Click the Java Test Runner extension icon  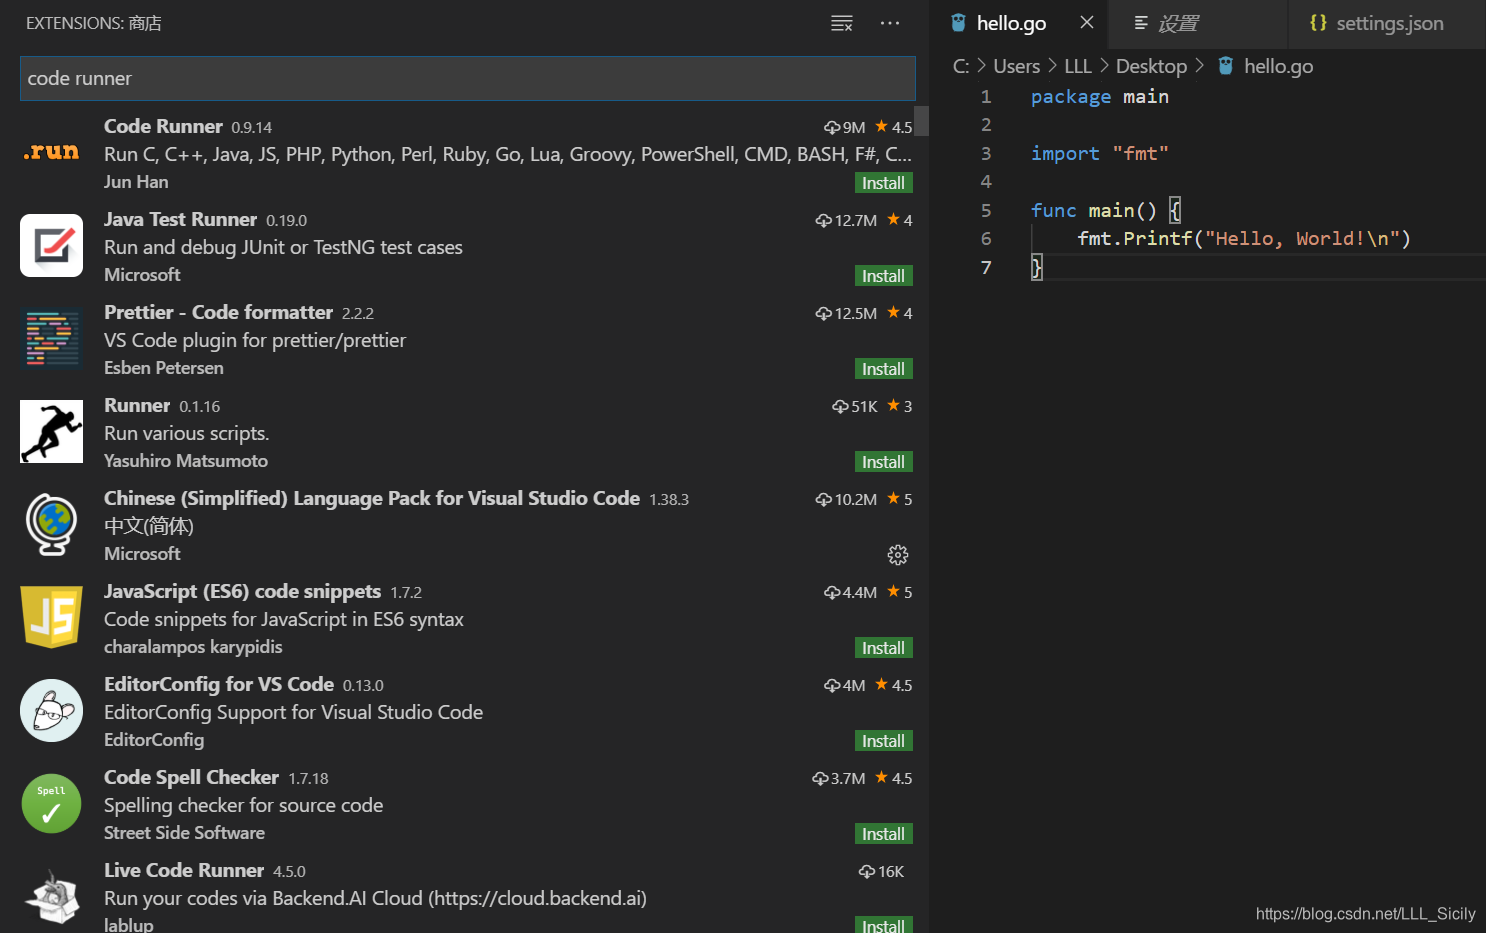[51, 245]
